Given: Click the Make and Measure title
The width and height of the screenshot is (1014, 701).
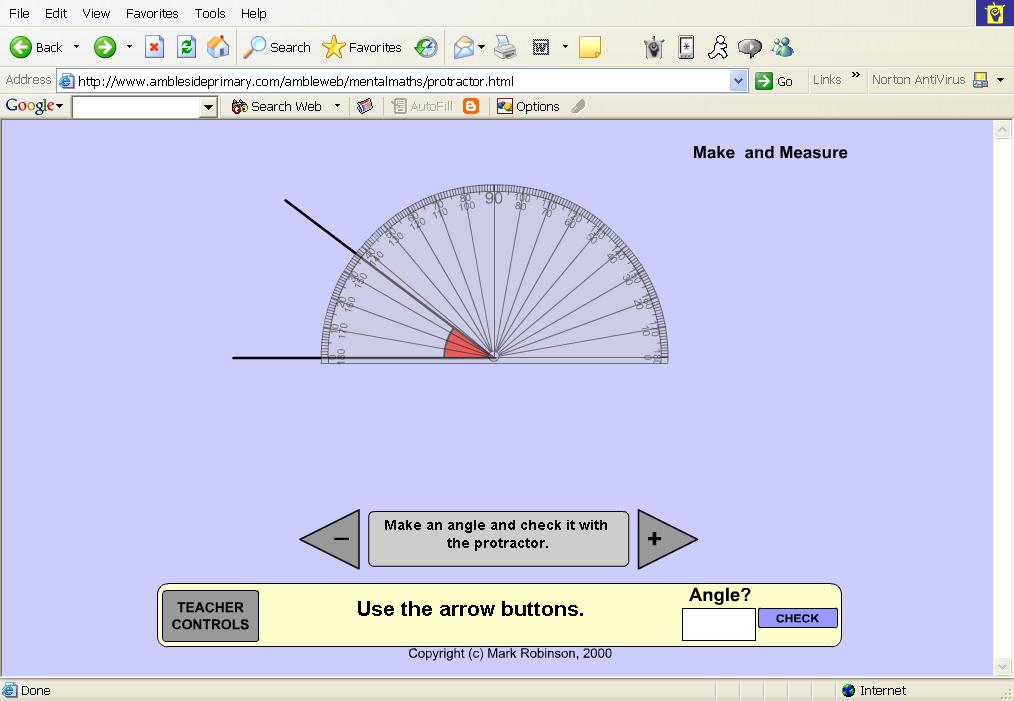Looking at the screenshot, I should (770, 153).
